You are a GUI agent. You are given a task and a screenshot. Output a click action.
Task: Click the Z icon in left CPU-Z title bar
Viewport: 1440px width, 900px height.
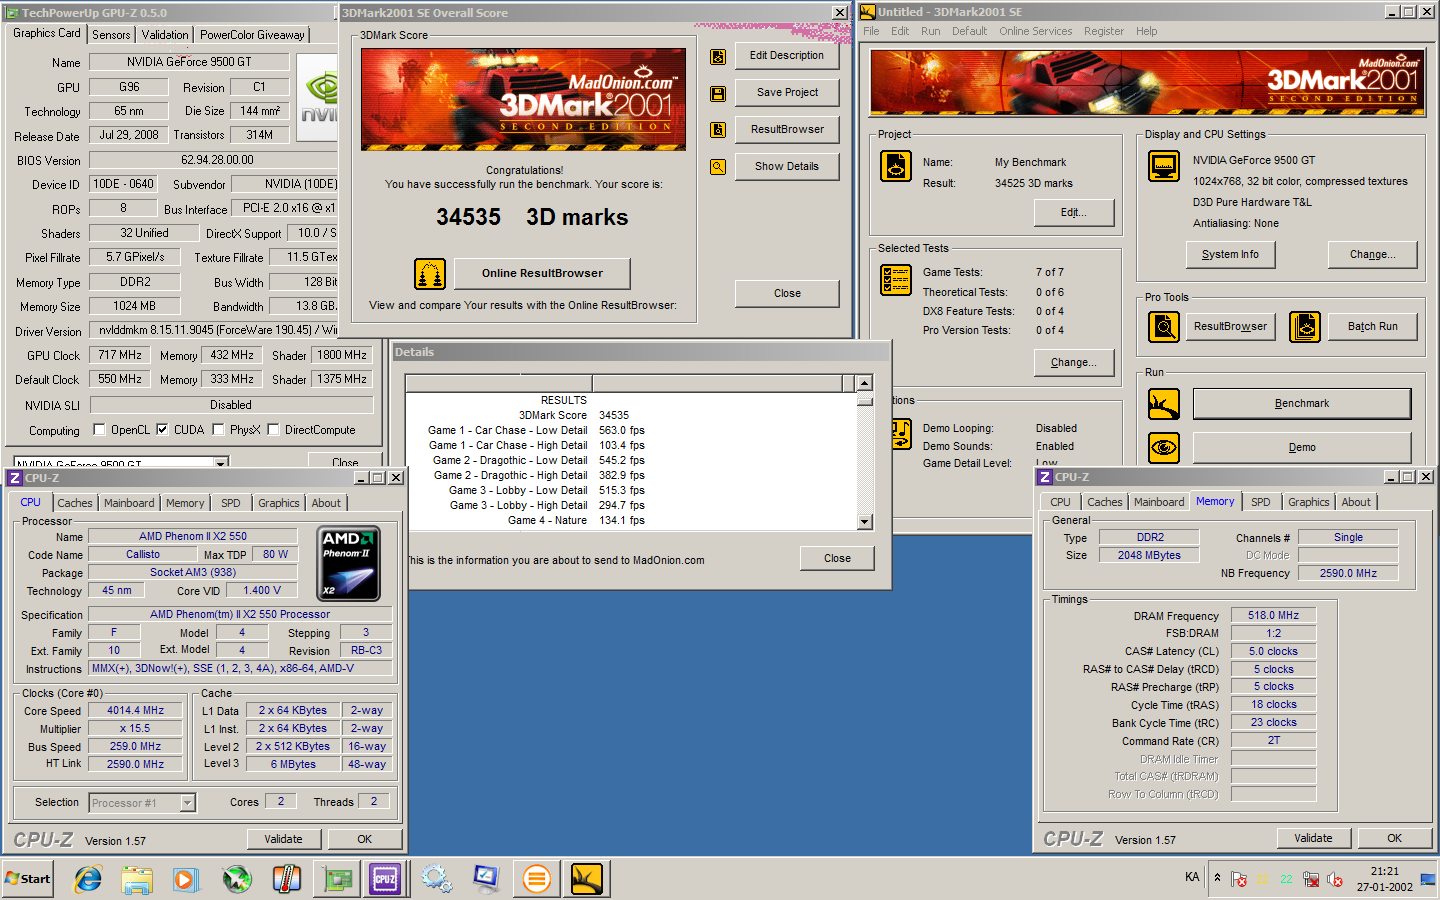15,478
